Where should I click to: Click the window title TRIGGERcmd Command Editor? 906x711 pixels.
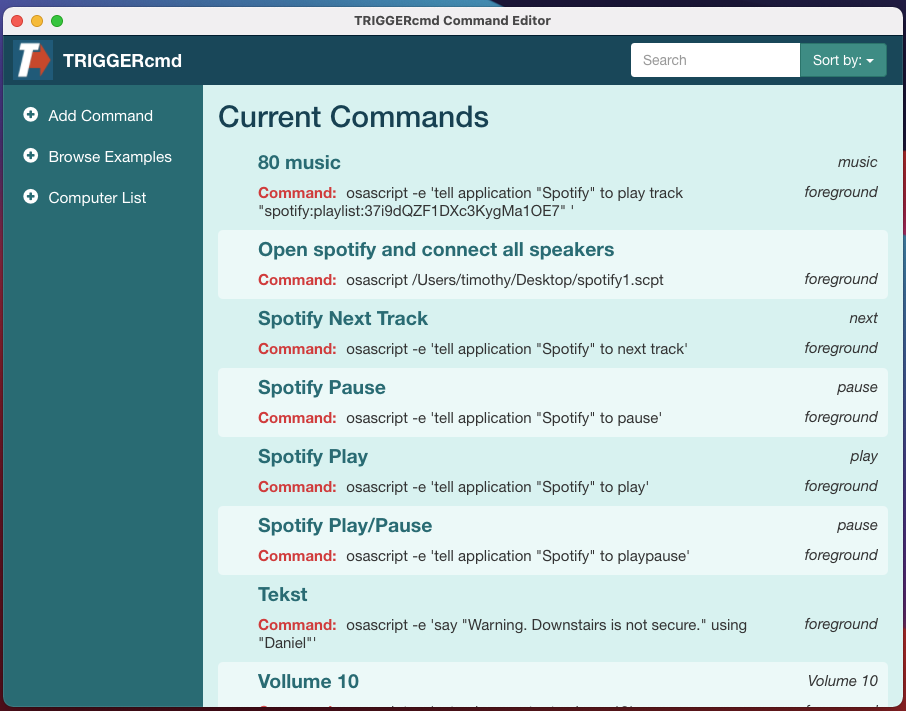coord(452,21)
